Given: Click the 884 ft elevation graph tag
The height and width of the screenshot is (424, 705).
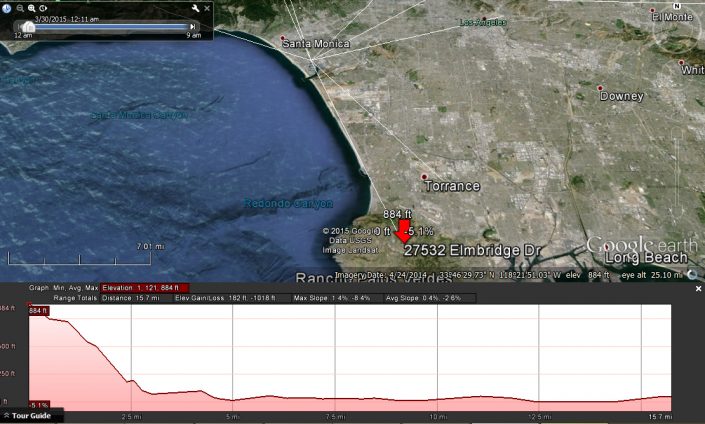Looking at the screenshot, I should (x=38, y=311).
